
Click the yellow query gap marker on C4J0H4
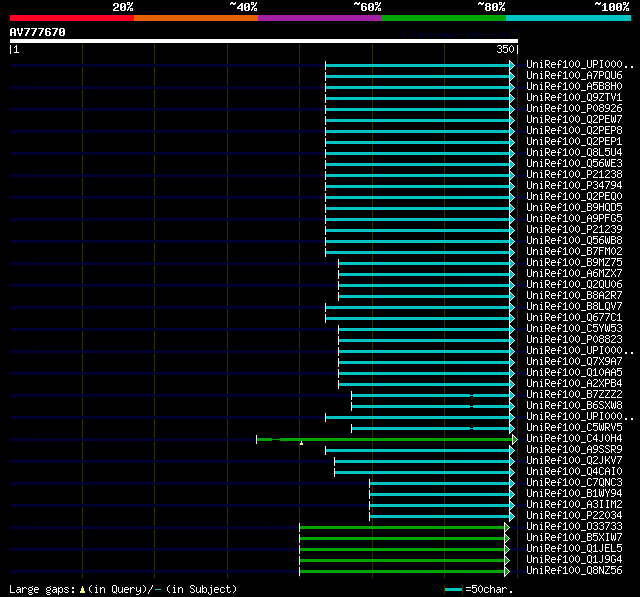click(x=301, y=443)
